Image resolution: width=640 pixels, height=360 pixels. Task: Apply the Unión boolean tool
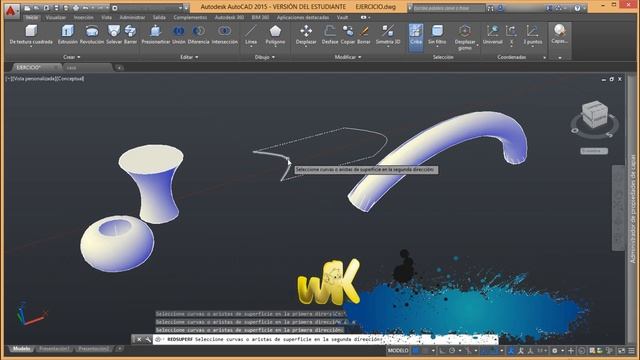[178, 34]
